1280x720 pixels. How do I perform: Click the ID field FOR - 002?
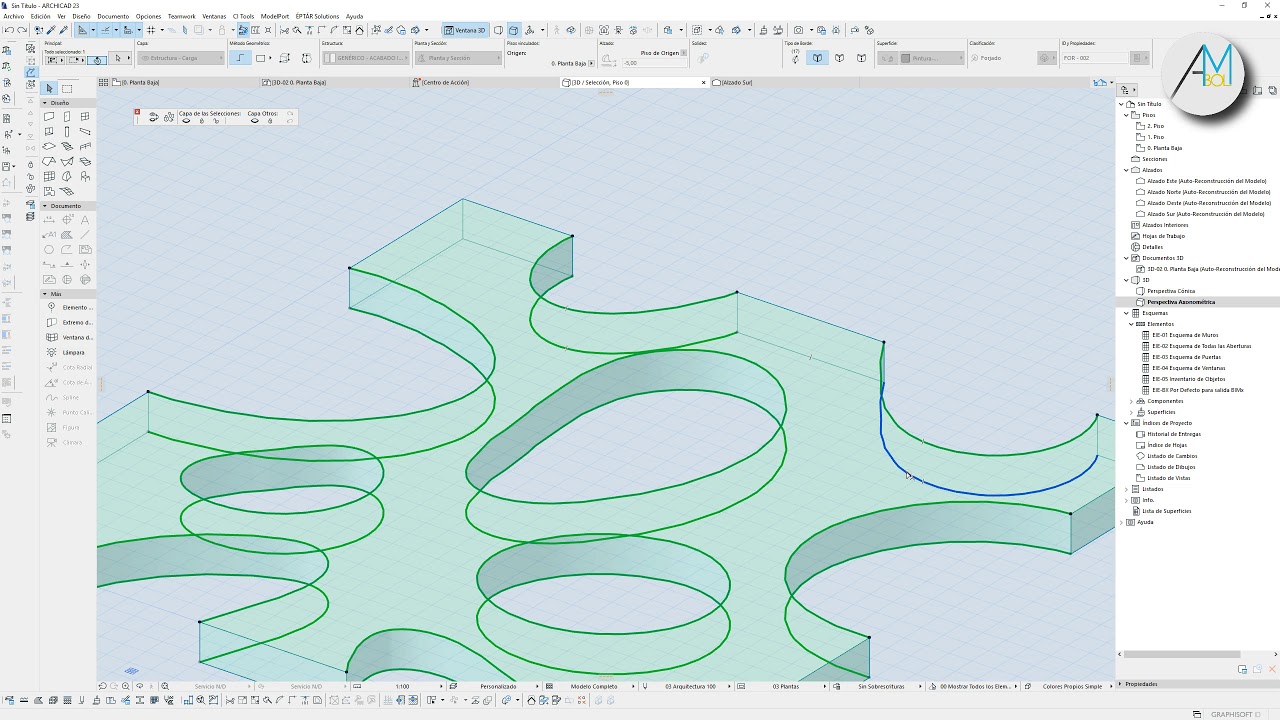pos(1095,58)
